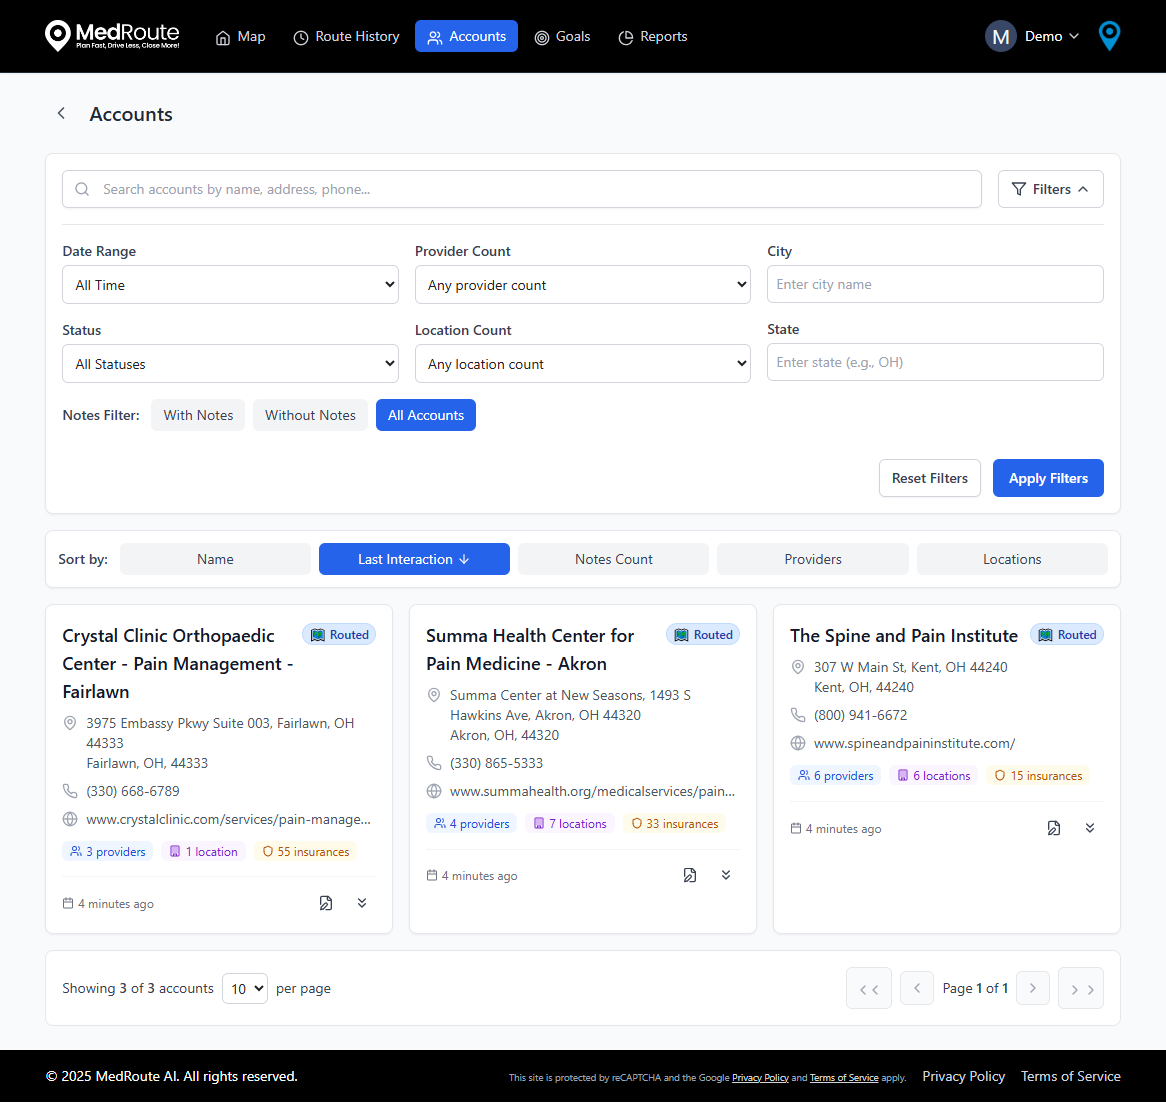Open notes icon on Crystal Clinic card
The width and height of the screenshot is (1166, 1103).
coord(326,903)
